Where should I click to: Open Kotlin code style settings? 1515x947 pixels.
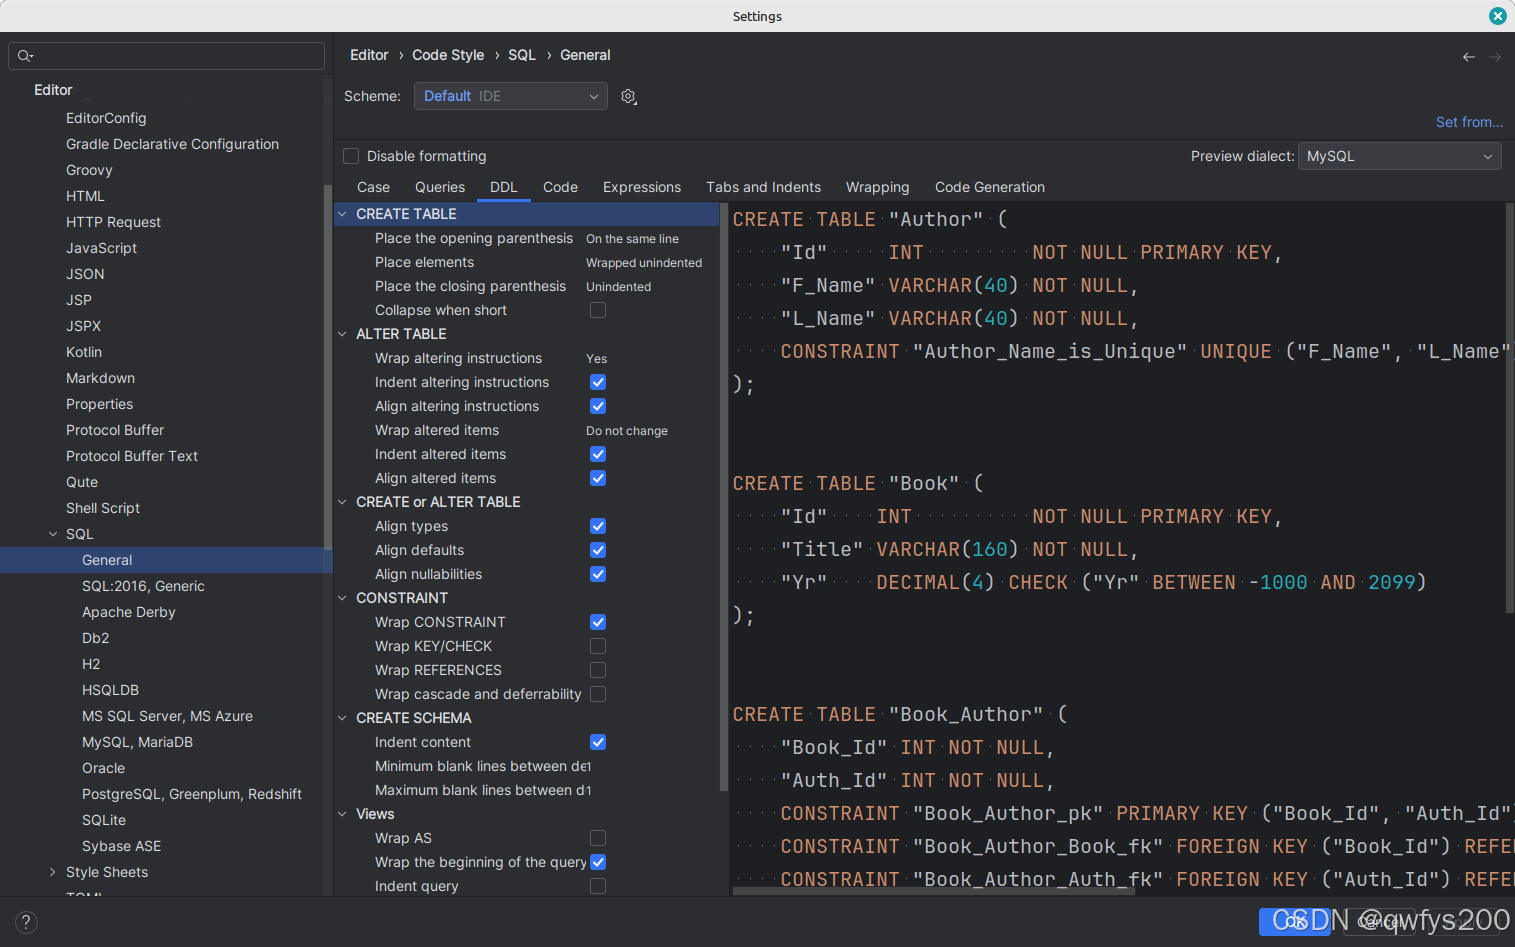[84, 352]
